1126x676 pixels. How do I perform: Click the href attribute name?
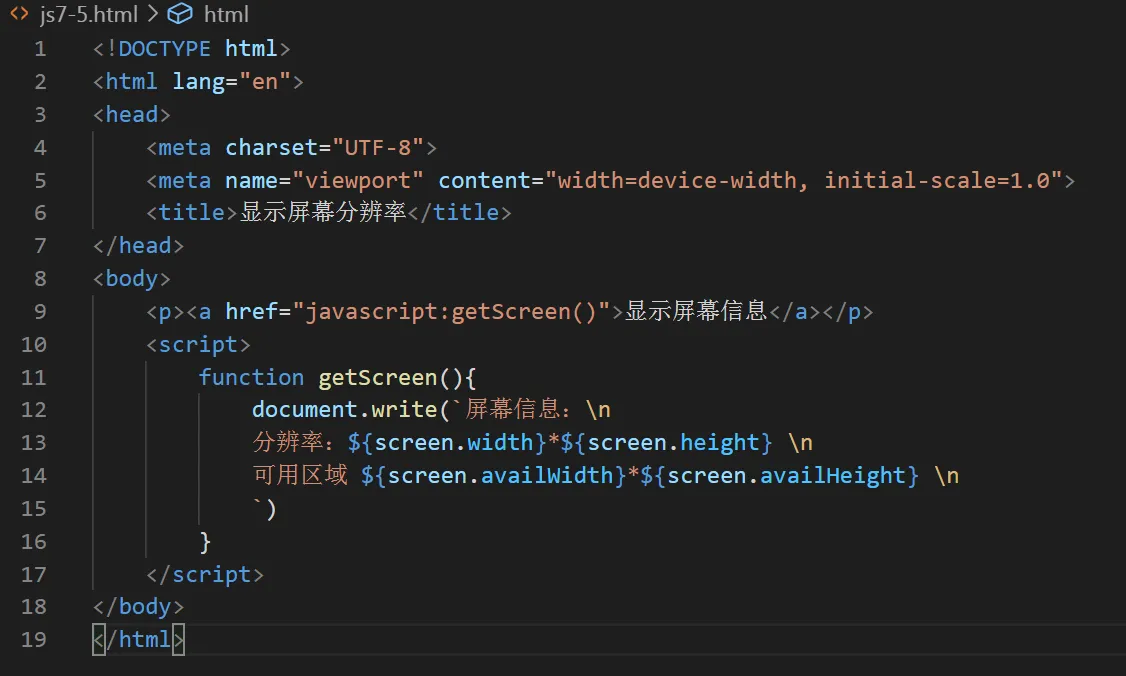[251, 312]
